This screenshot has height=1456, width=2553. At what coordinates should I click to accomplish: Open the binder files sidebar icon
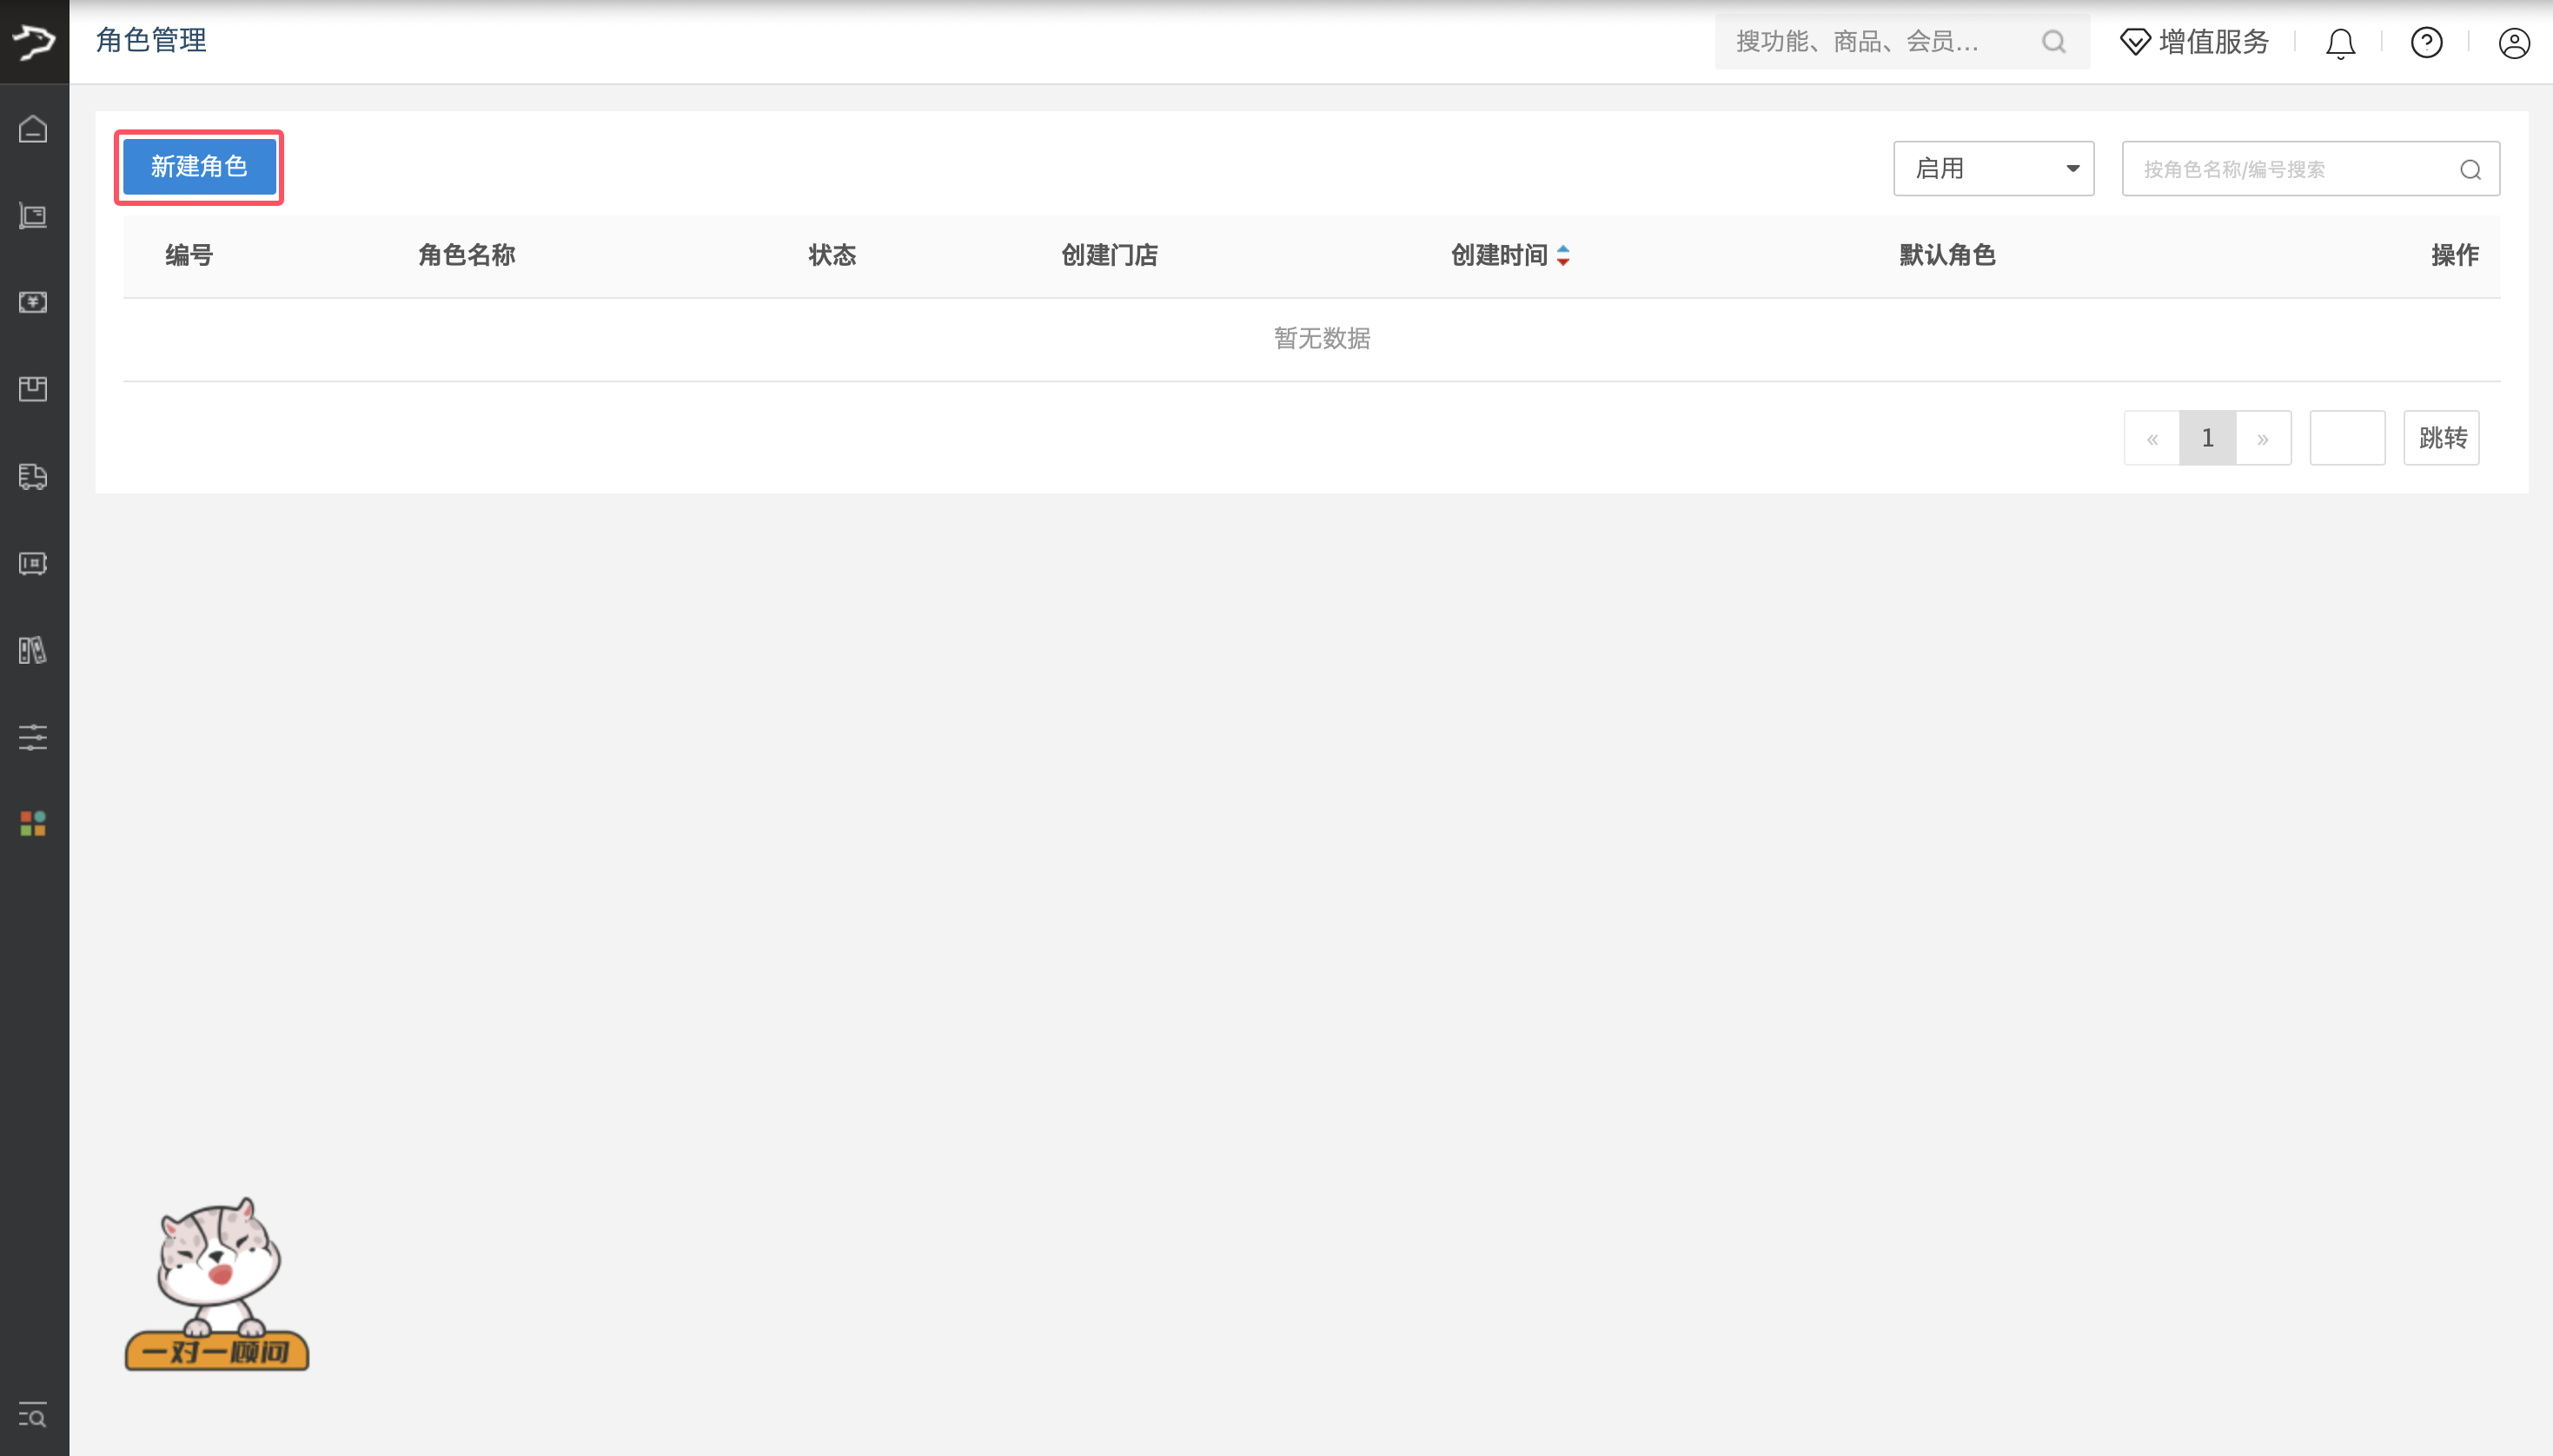click(x=33, y=650)
